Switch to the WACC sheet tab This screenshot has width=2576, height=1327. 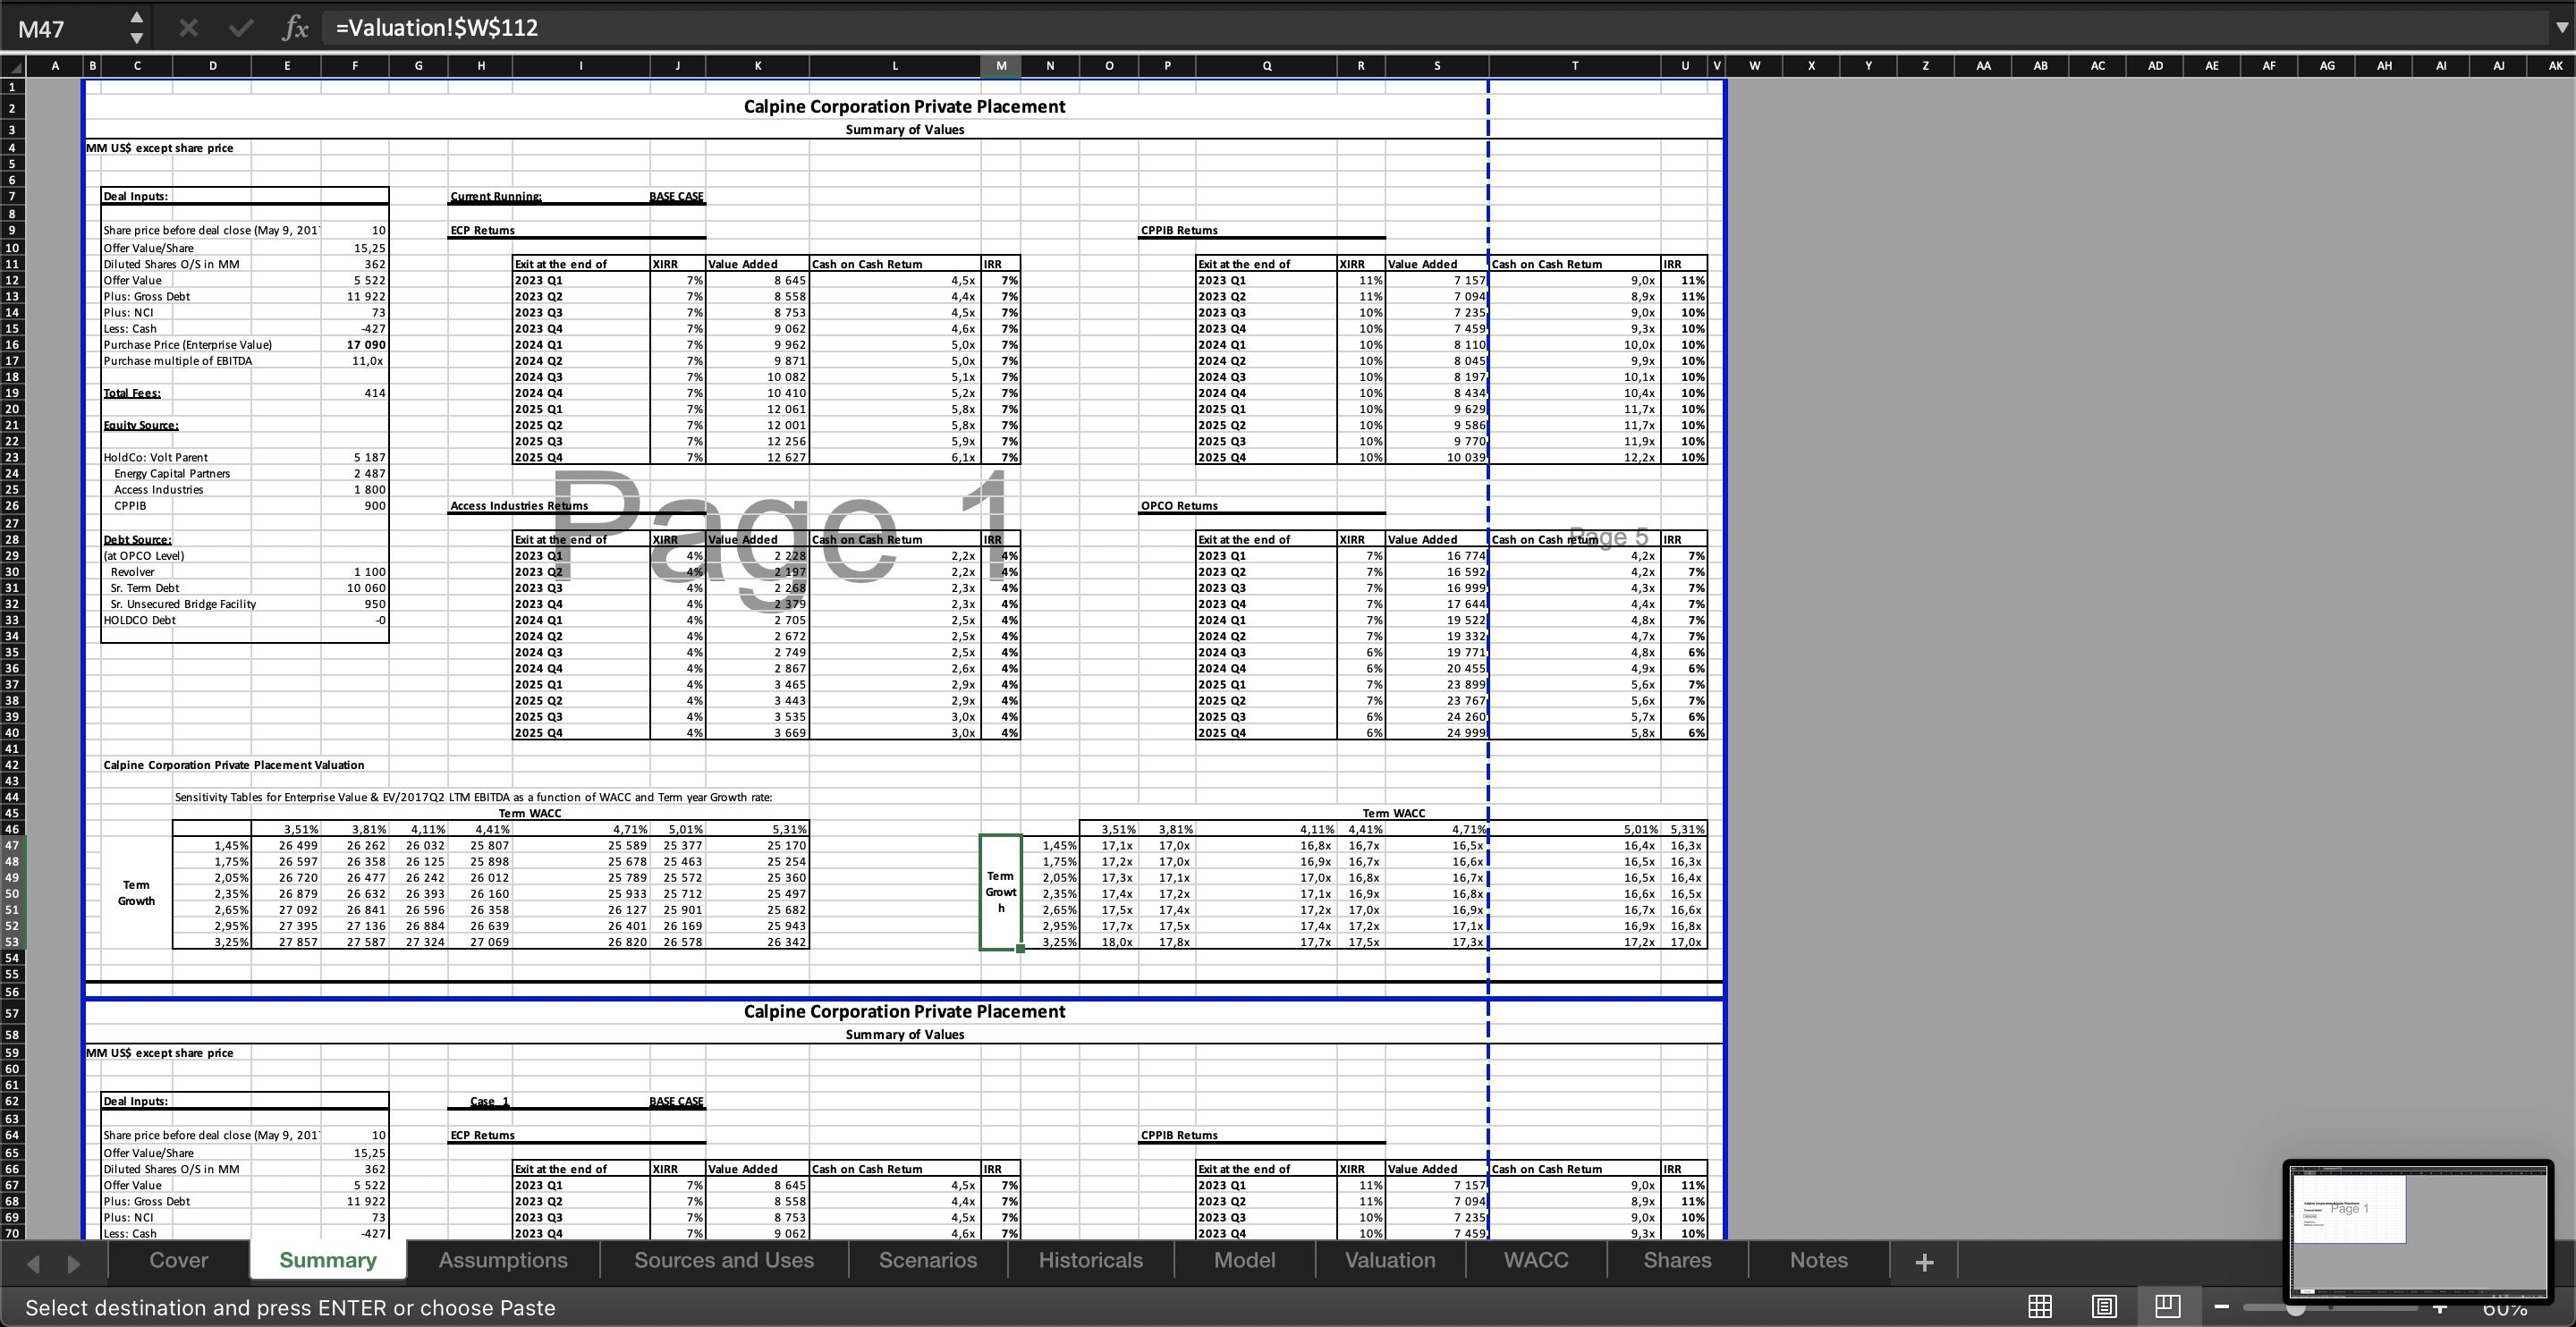pyautogui.click(x=1536, y=1260)
